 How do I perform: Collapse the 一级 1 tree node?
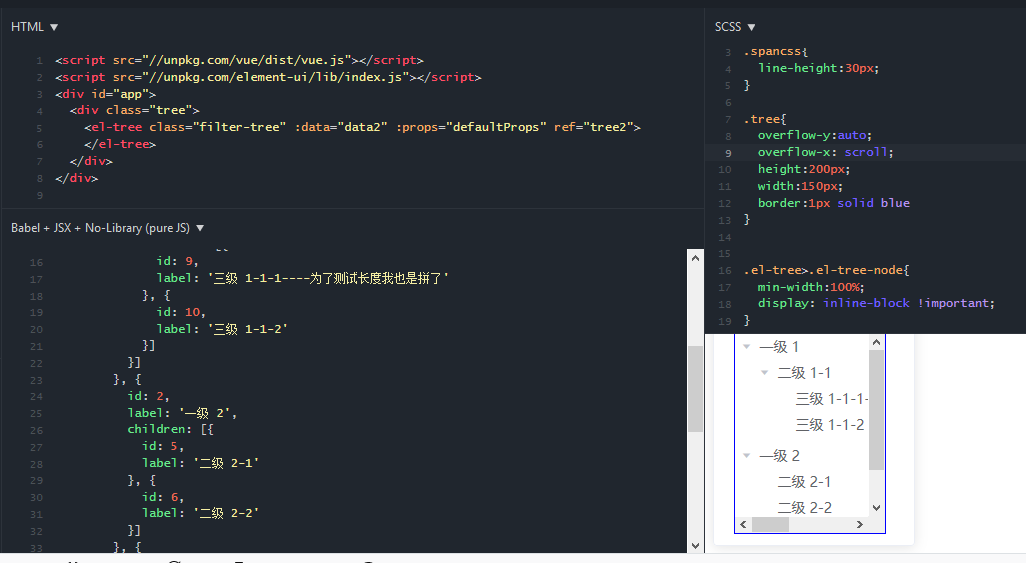[x=747, y=346]
